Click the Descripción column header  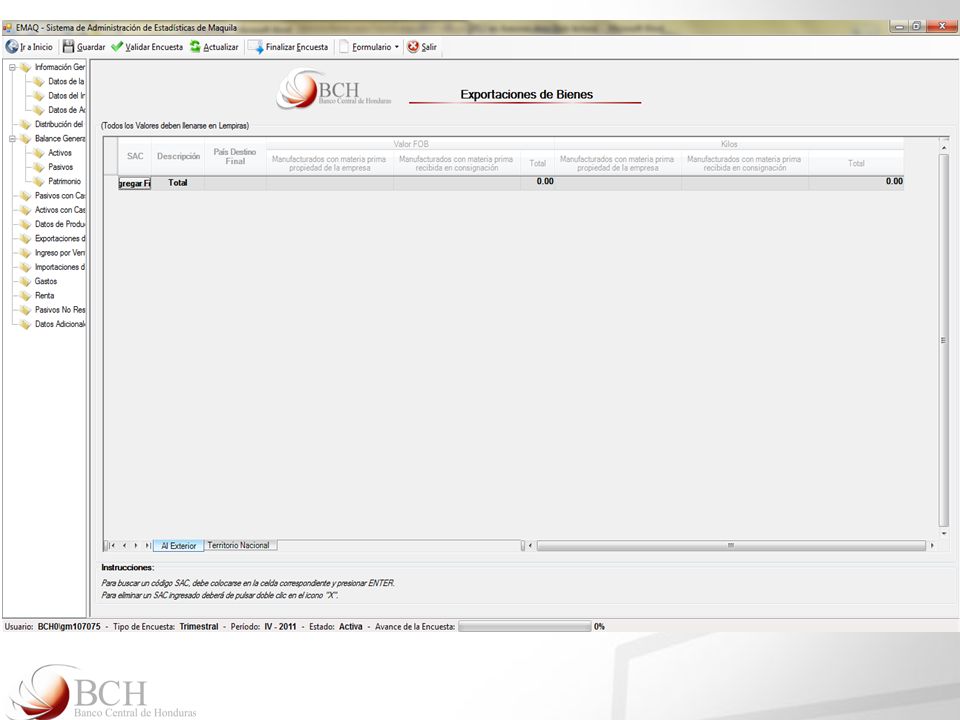coord(178,157)
